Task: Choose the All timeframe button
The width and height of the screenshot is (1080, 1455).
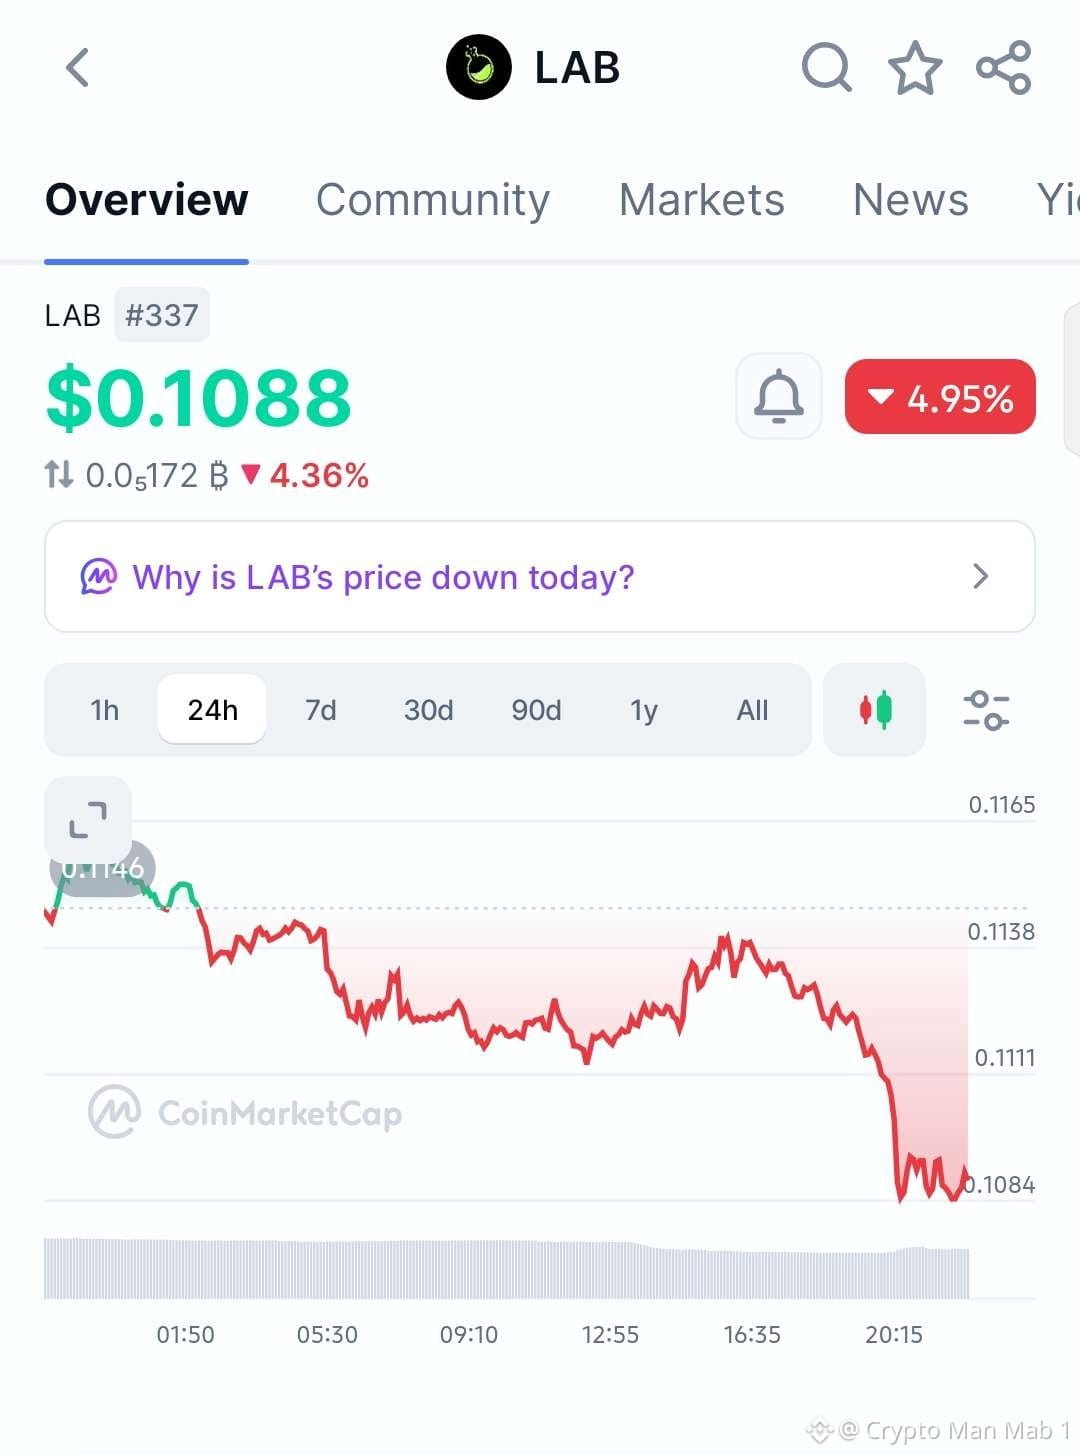Action: click(x=752, y=710)
